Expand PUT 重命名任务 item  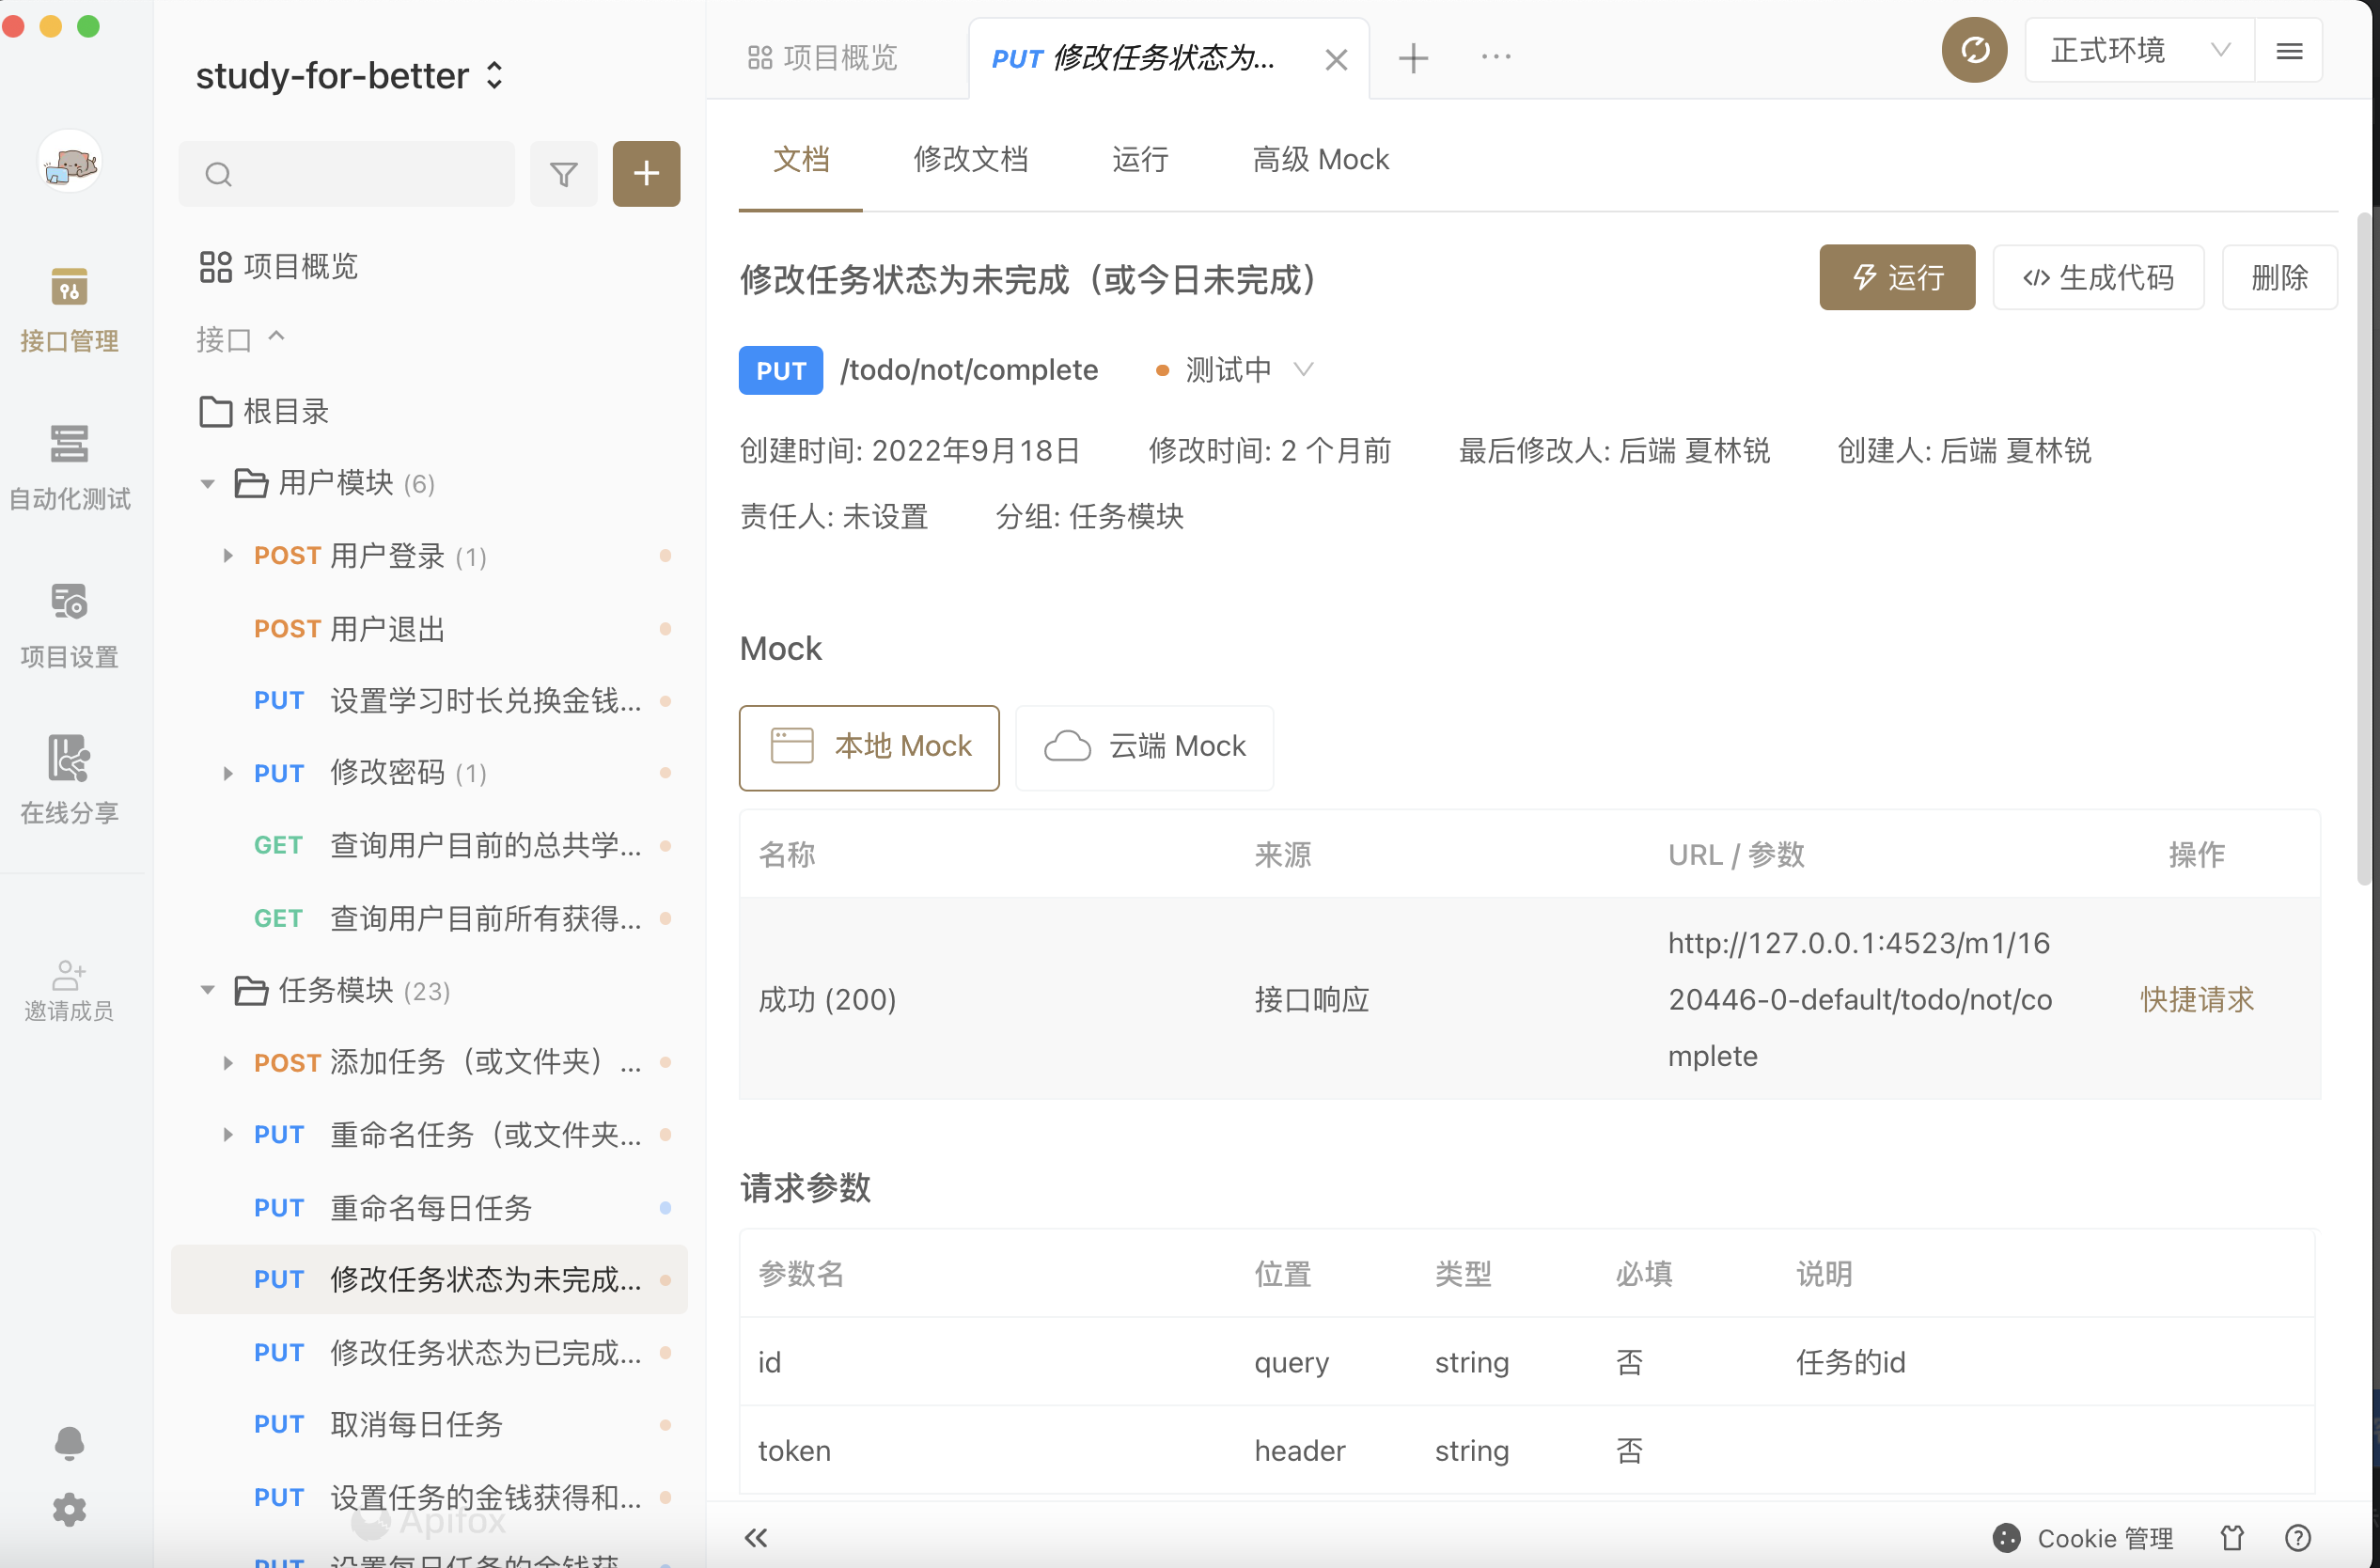point(228,1134)
